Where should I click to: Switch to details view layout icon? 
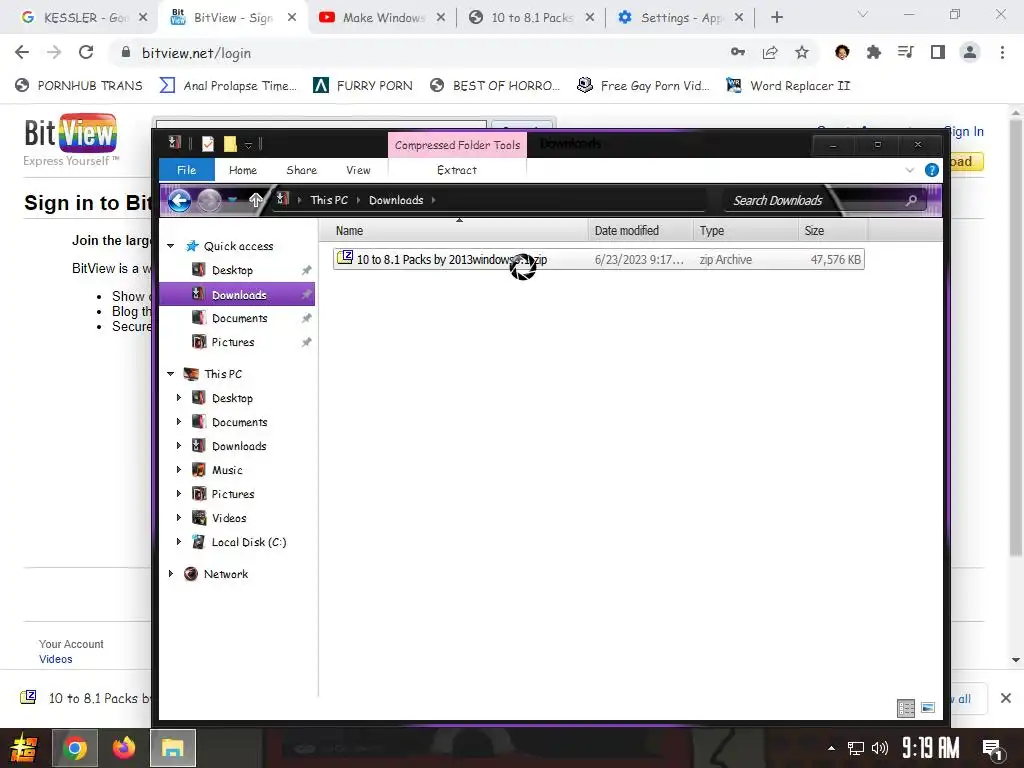906,708
